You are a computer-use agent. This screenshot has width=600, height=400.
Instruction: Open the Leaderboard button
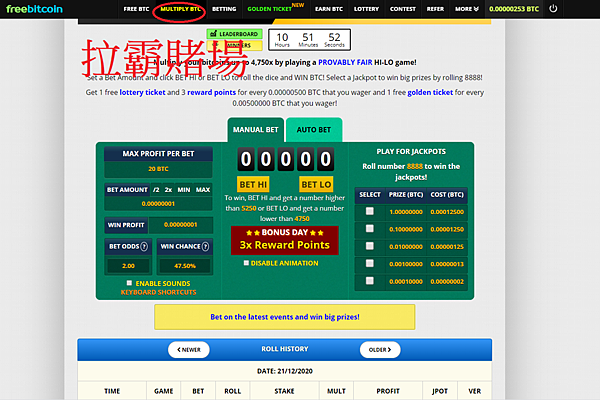[x=235, y=34]
